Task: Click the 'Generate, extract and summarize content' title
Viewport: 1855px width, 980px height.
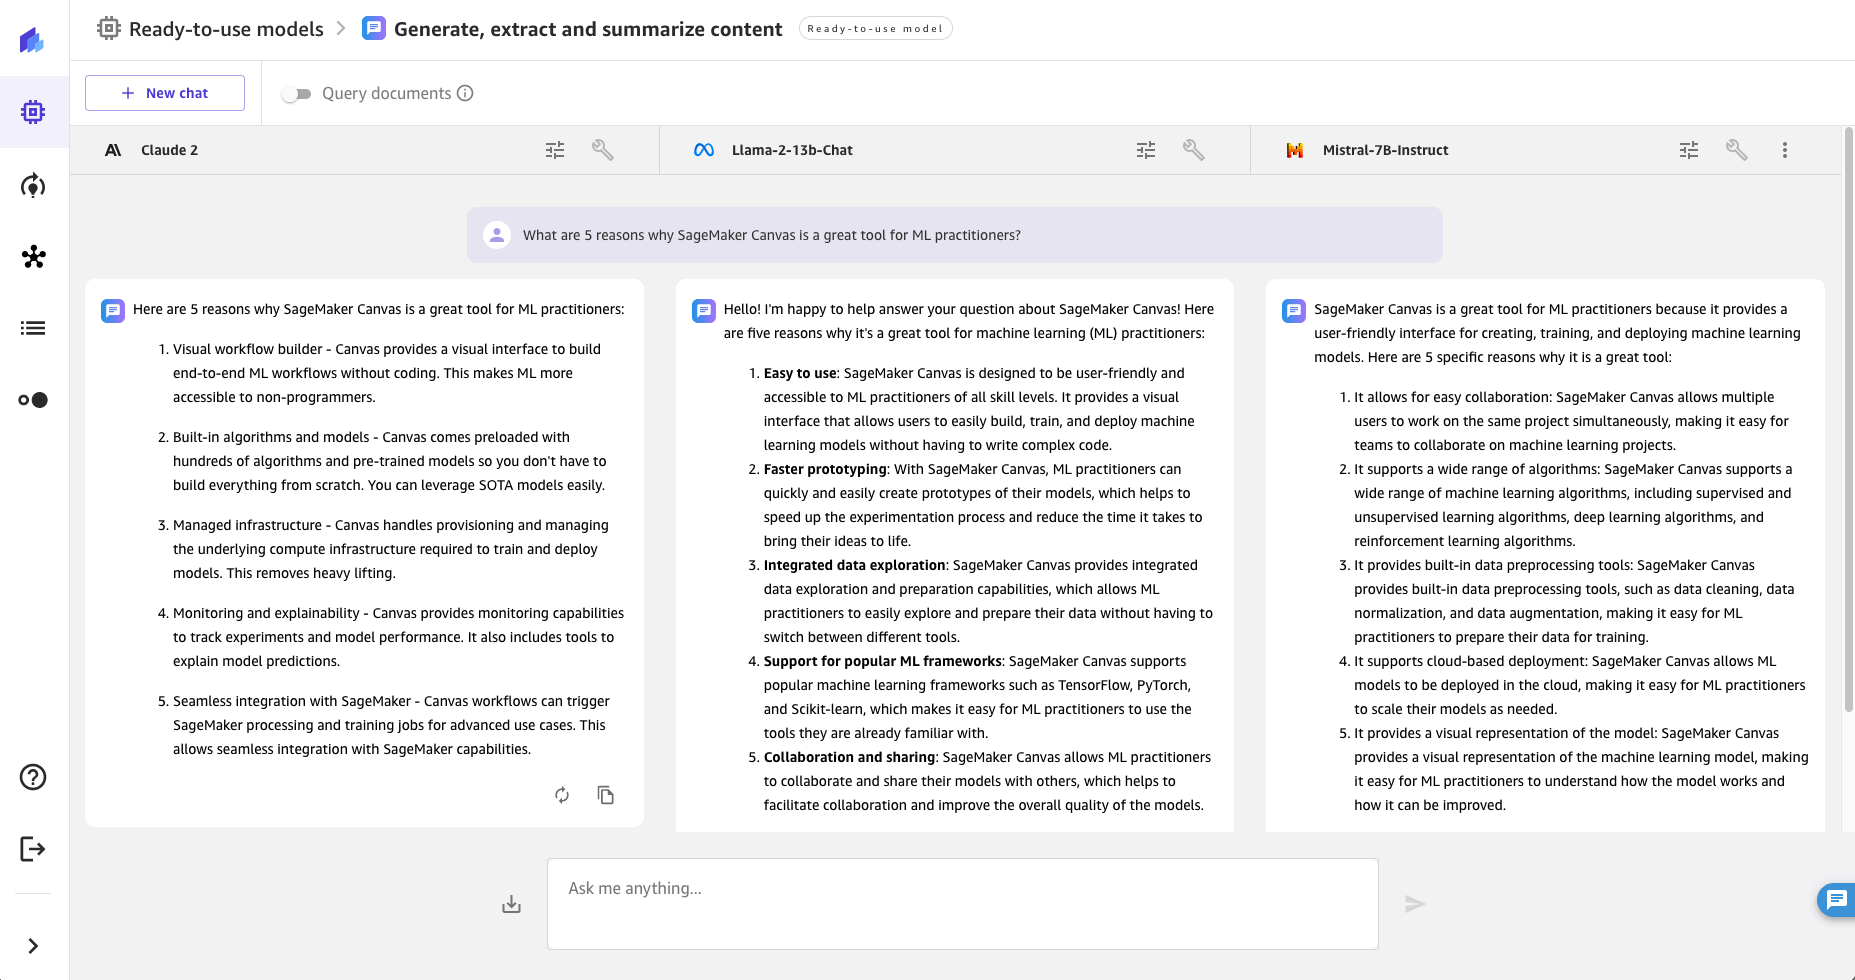Action: click(x=588, y=29)
